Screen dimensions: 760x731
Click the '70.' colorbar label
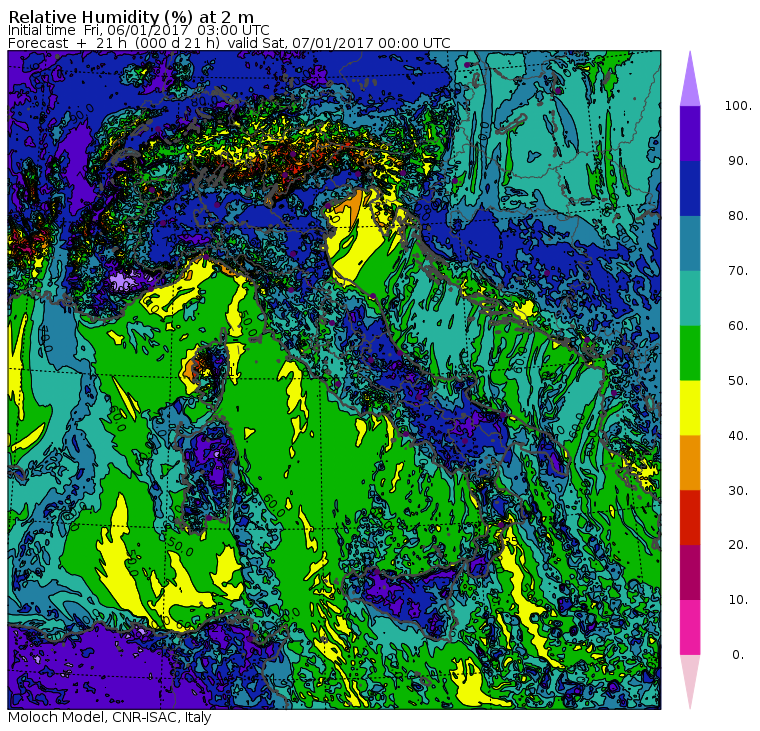pyautogui.click(x=738, y=270)
